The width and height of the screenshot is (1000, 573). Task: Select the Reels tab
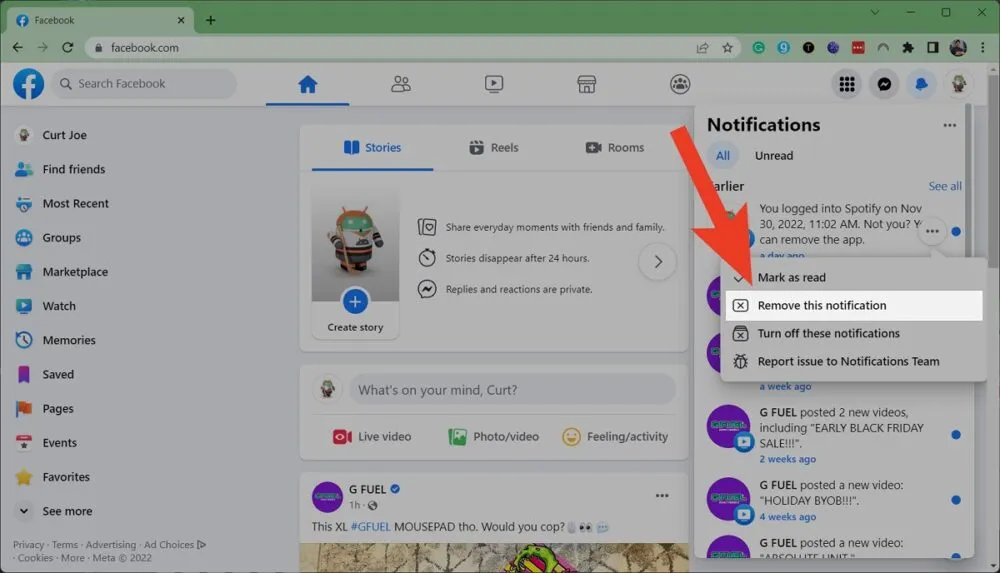494,147
